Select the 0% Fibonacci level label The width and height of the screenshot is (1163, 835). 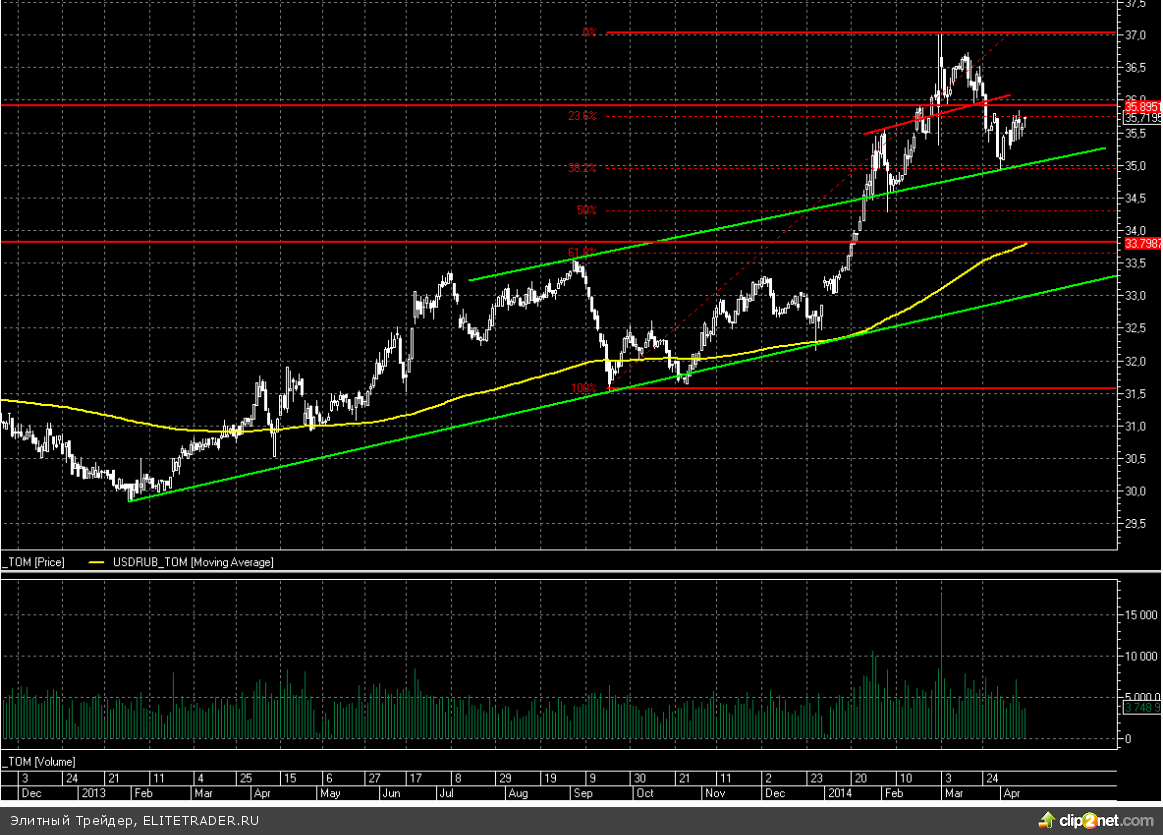(x=589, y=33)
